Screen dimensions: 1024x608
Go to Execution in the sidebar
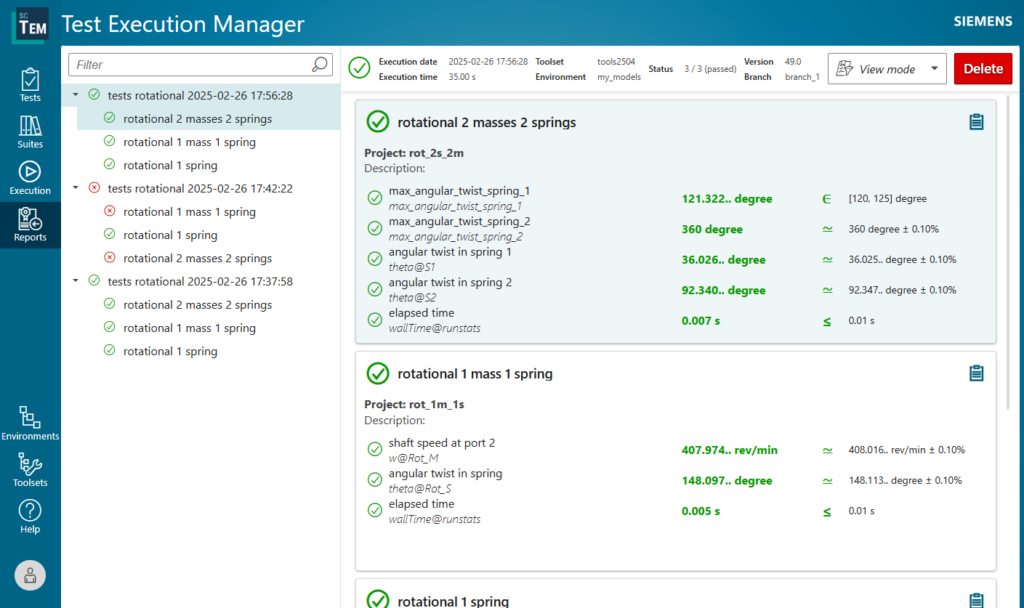(30, 177)
